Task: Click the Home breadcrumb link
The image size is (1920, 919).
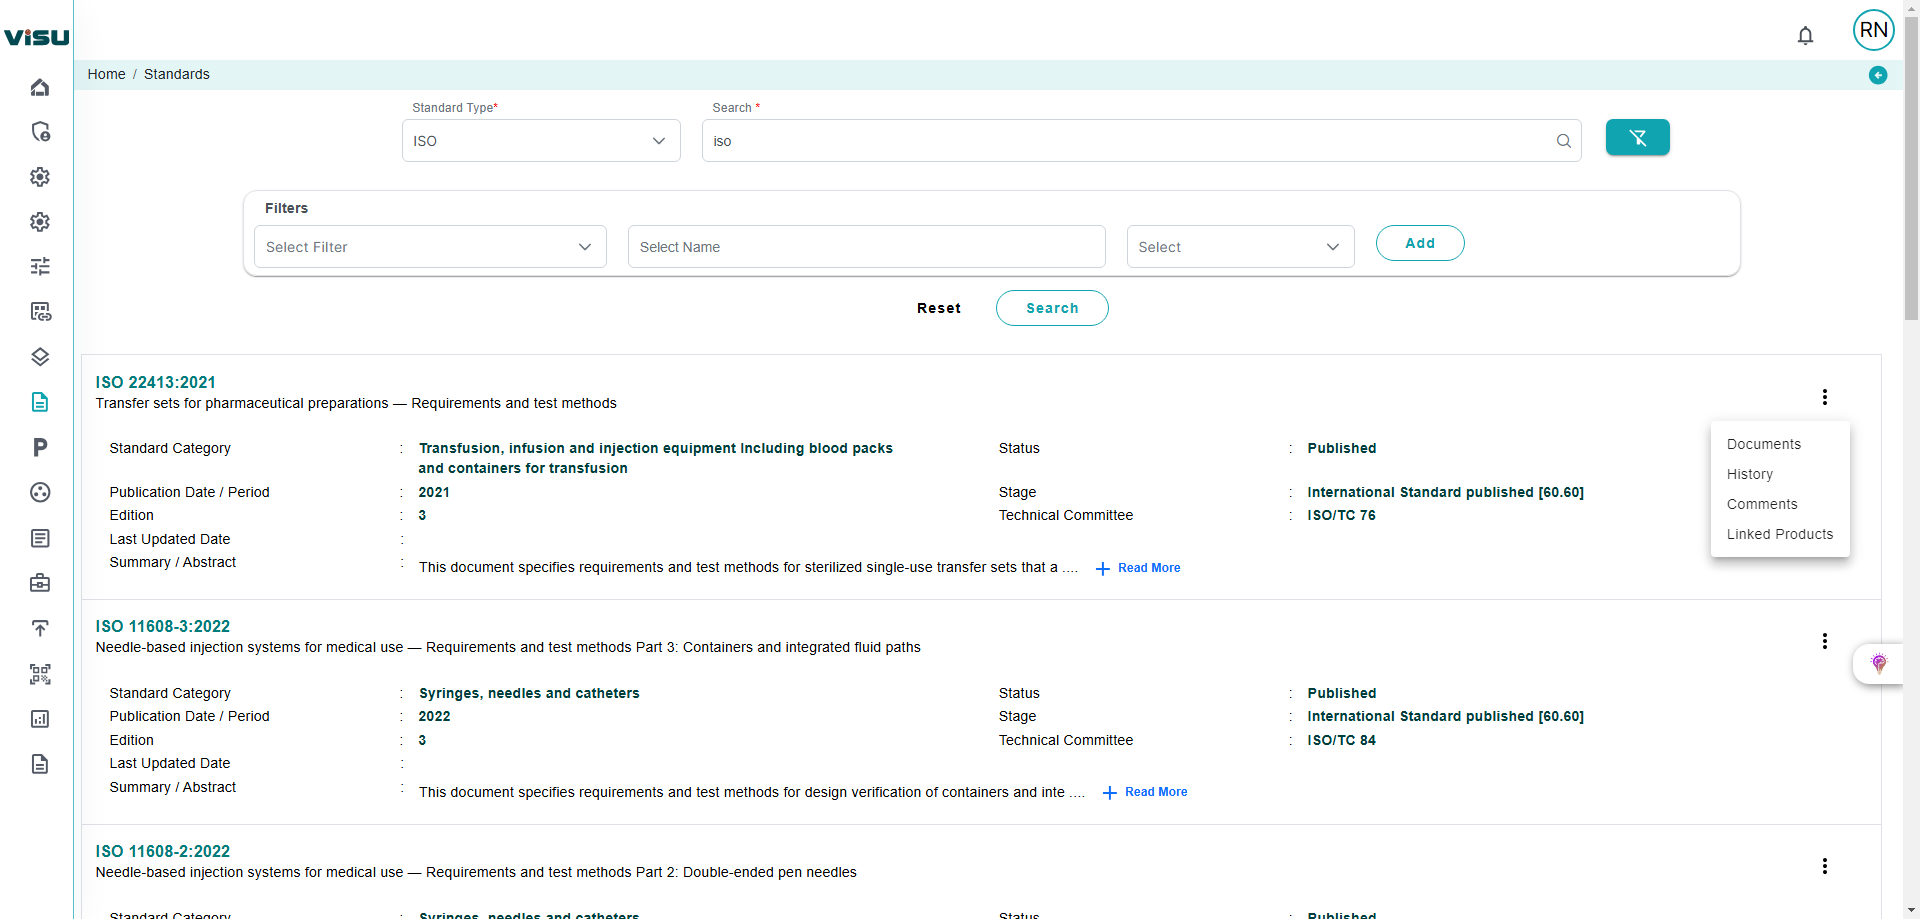Action: pyautogui.click(x=106, y=74)
